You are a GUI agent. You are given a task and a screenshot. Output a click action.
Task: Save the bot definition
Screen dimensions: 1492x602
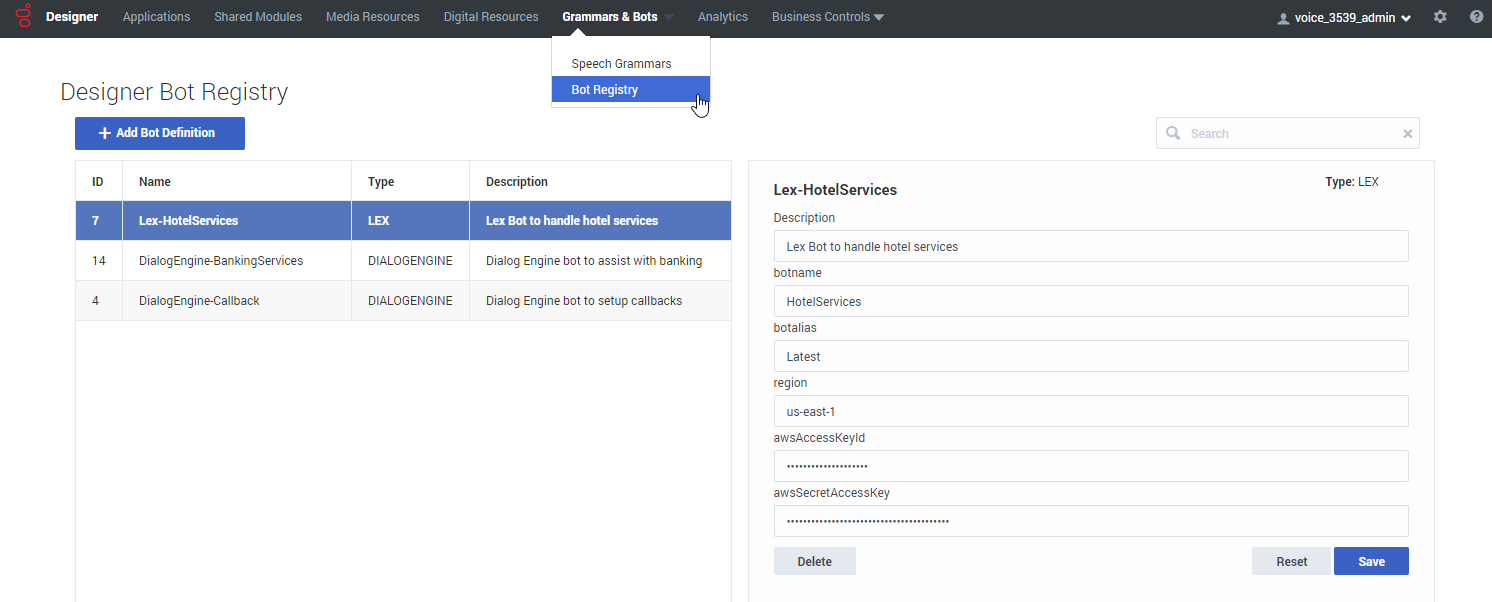[1371, 561]
